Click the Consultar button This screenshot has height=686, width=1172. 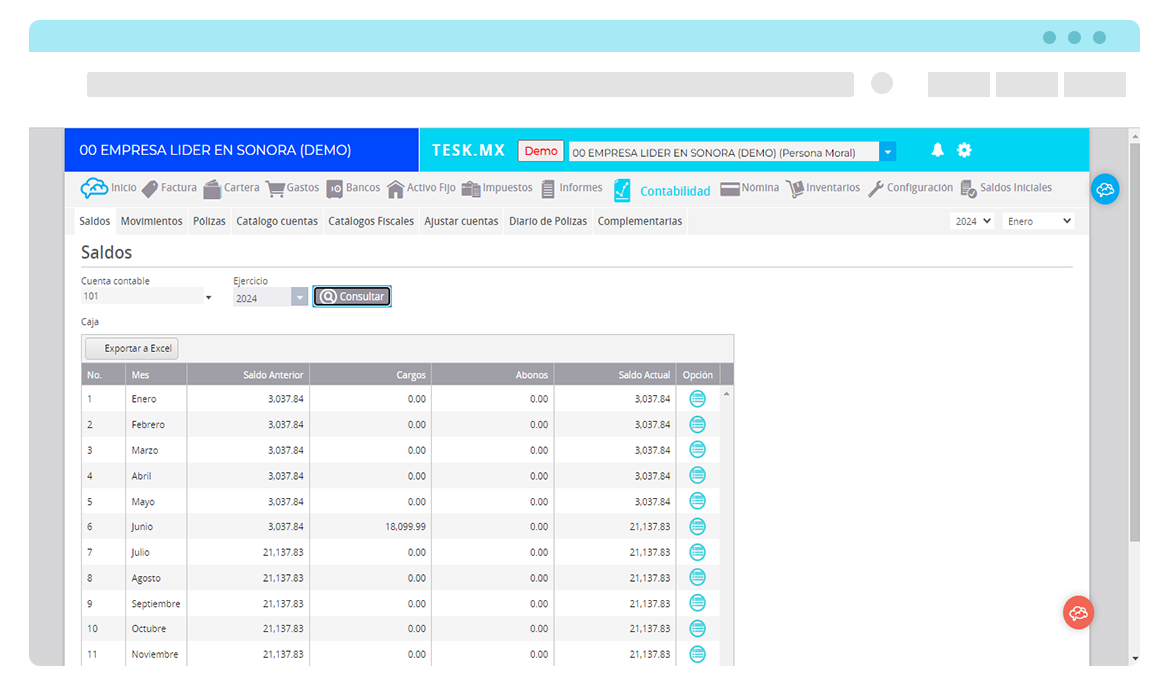(351, 295)
